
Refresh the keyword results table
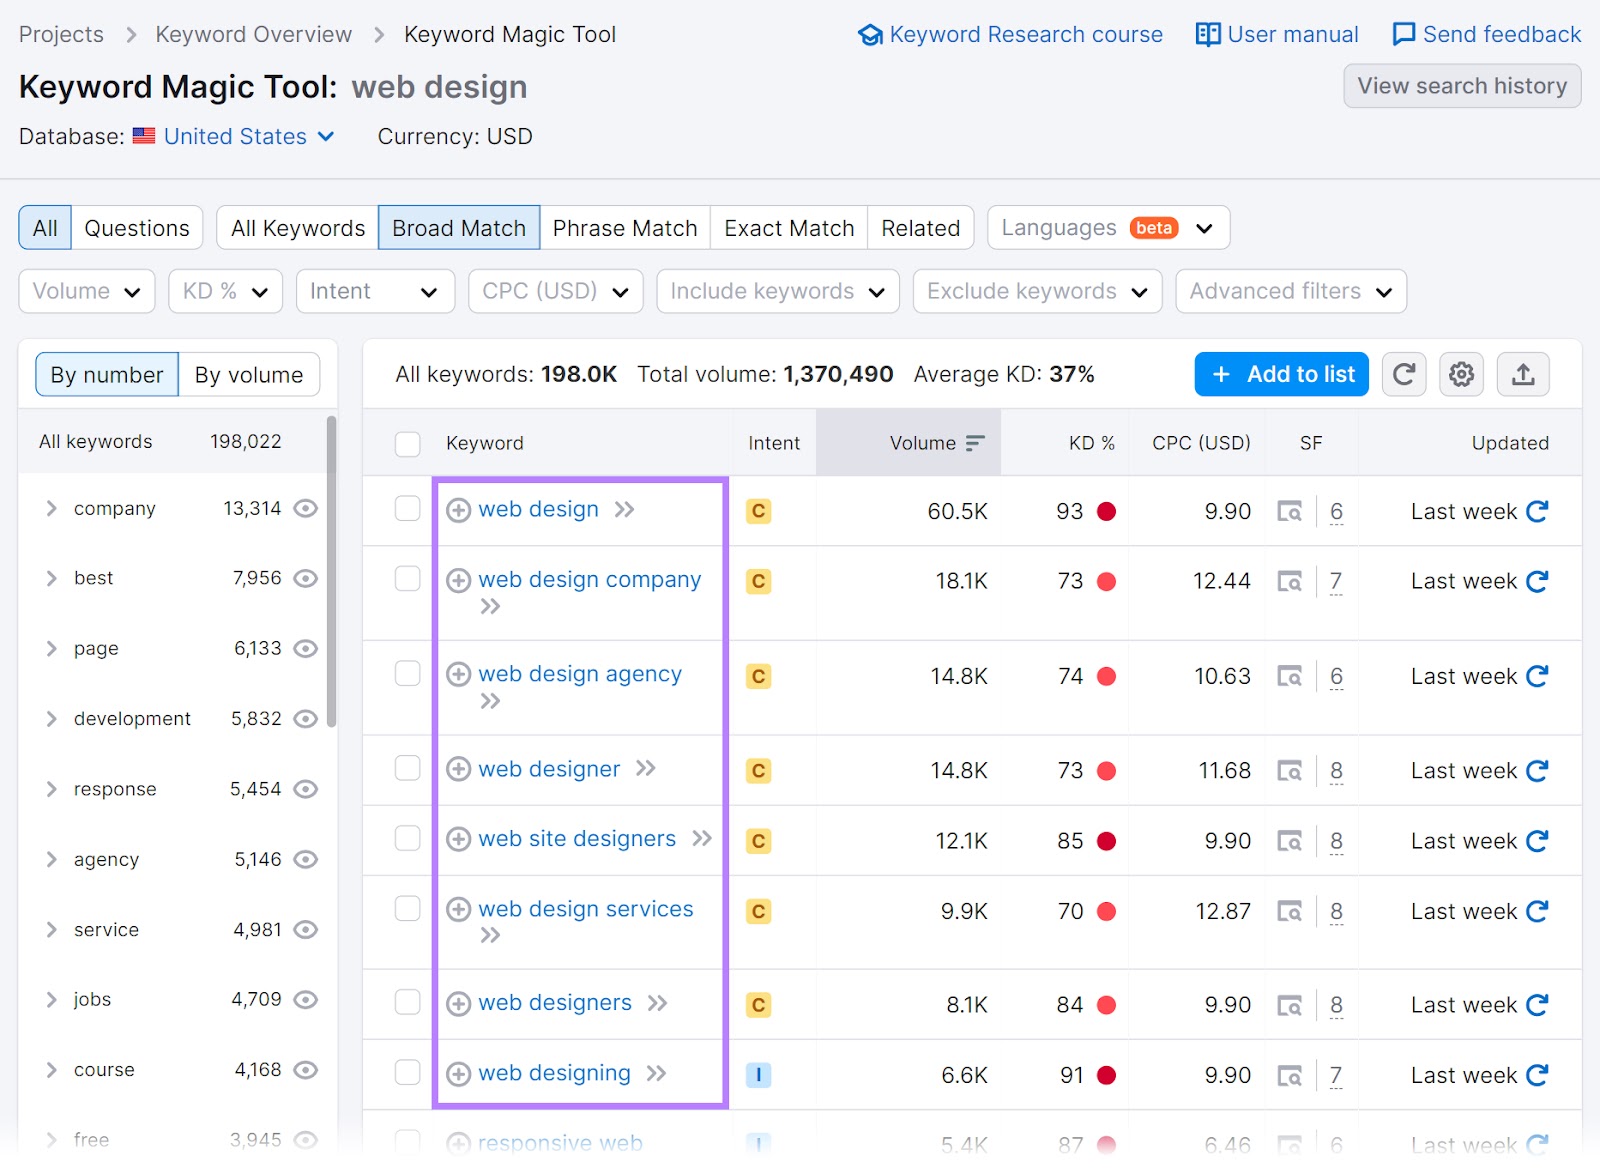[x=1404, y=374]
